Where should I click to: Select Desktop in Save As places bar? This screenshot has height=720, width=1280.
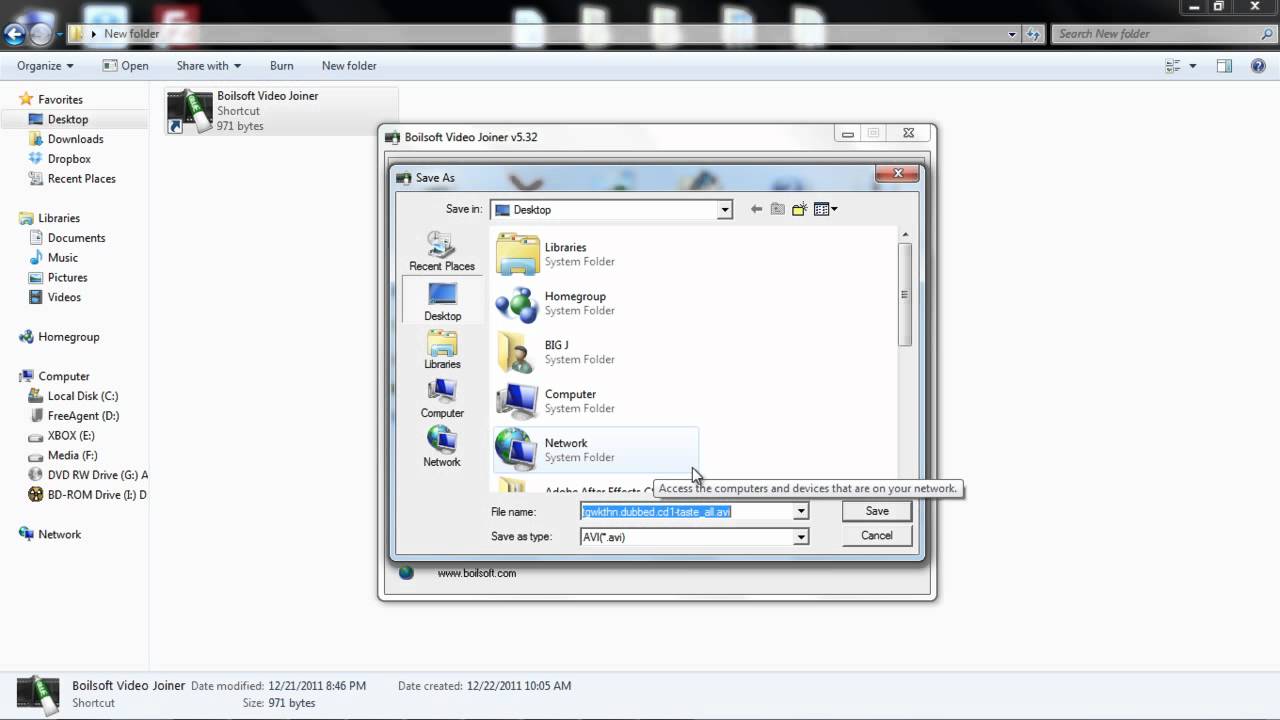tap(442, 301)
